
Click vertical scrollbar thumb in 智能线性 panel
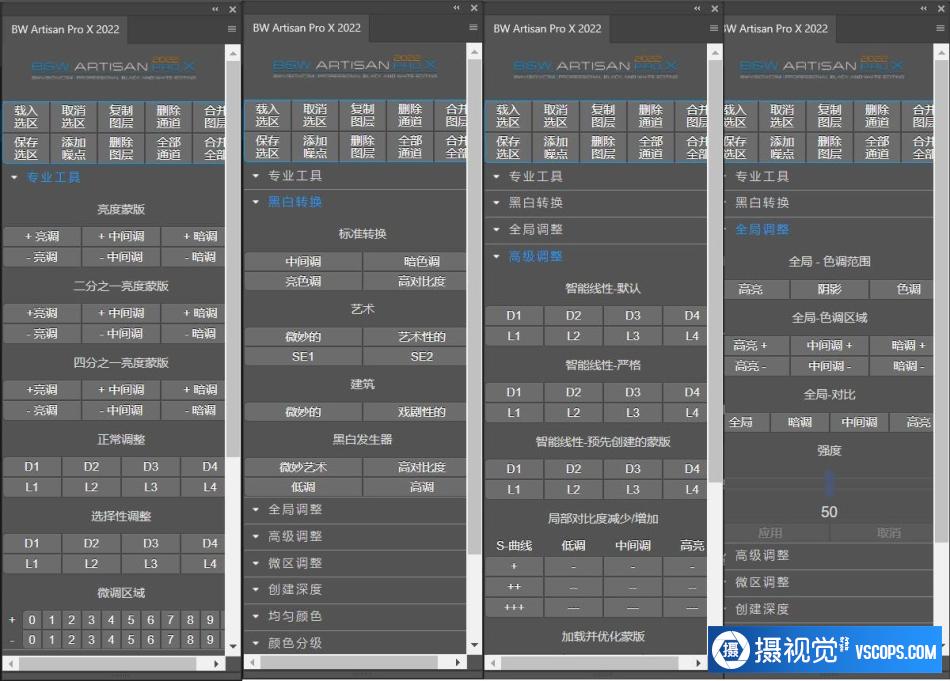point(716,271)
